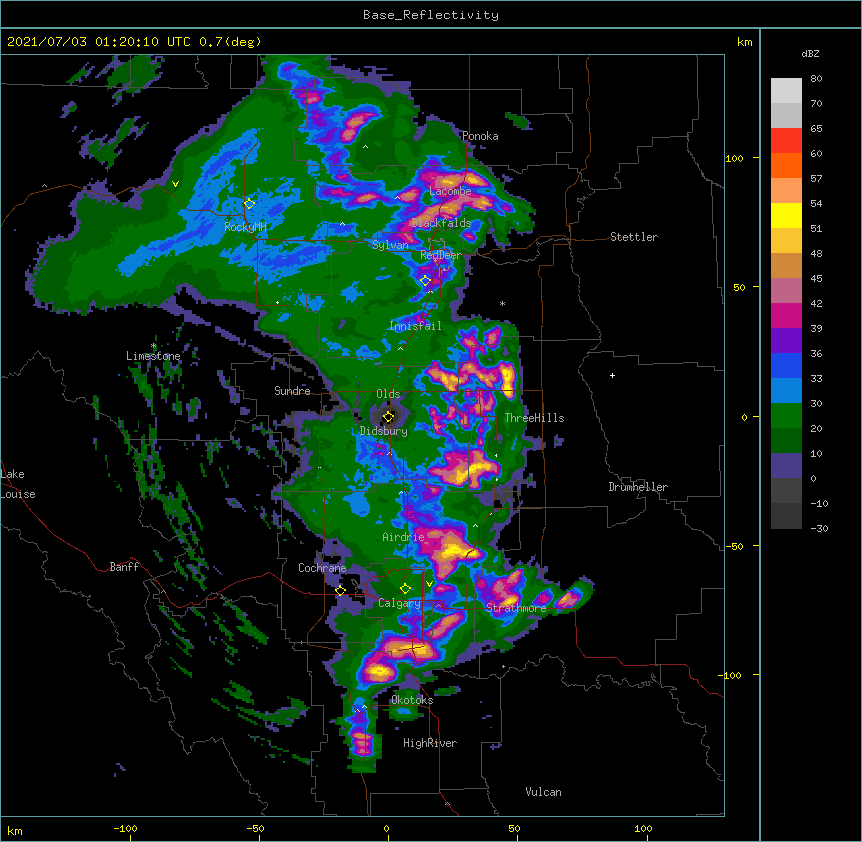
Task: Click the Banff city label
Action: [x=124, y=567]
